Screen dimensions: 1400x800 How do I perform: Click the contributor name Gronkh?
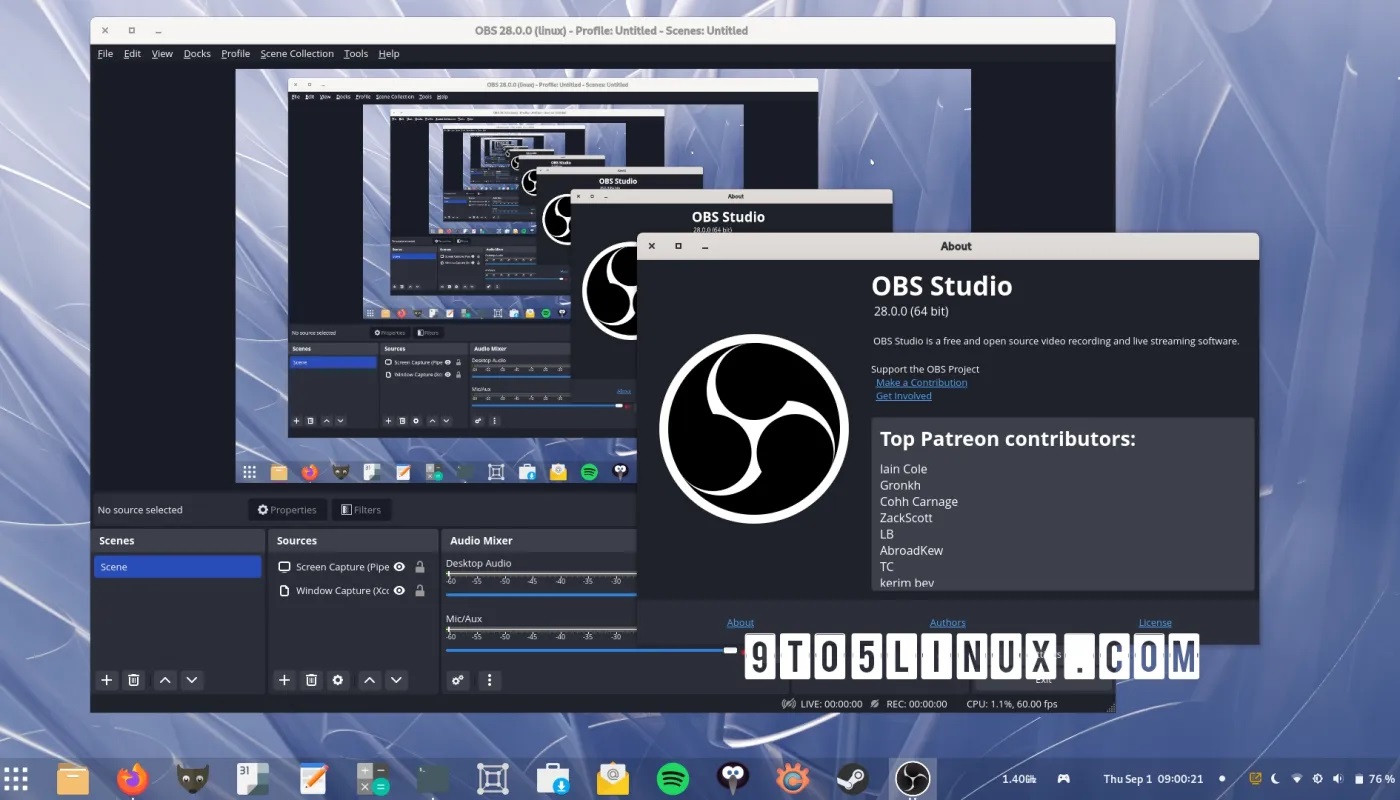coord(900,485)
